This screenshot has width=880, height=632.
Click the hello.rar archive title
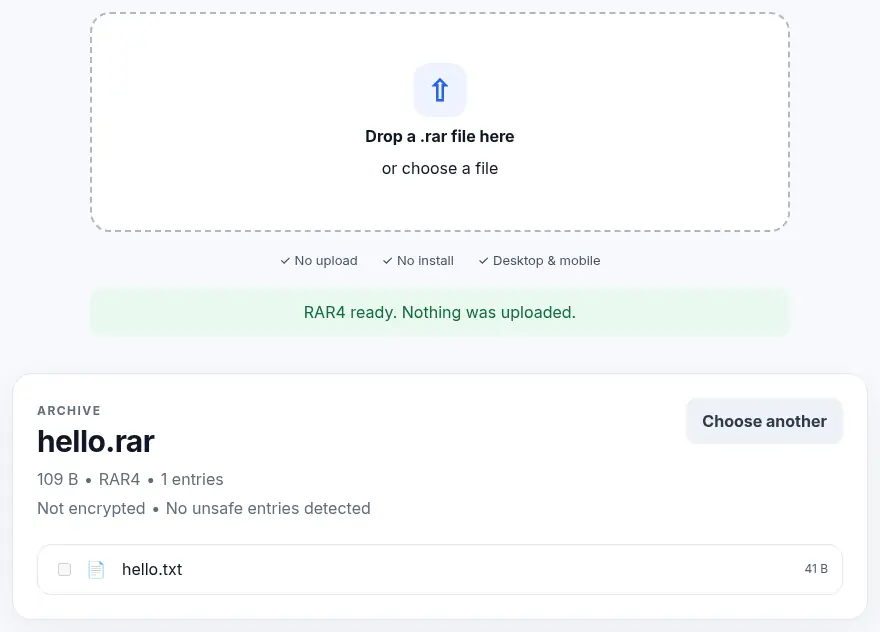(x=95, y=441)
